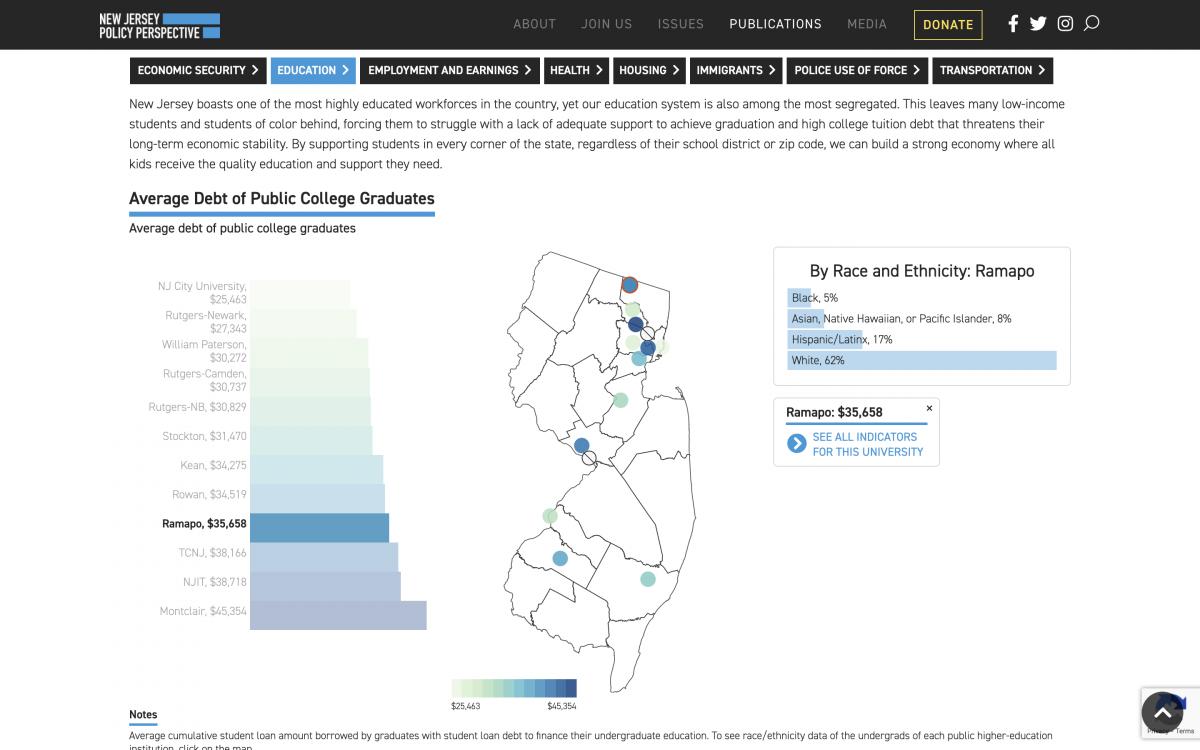Screen dimensions: 1200x750
Task: Click the Notes heading
Action: (143, 714)
